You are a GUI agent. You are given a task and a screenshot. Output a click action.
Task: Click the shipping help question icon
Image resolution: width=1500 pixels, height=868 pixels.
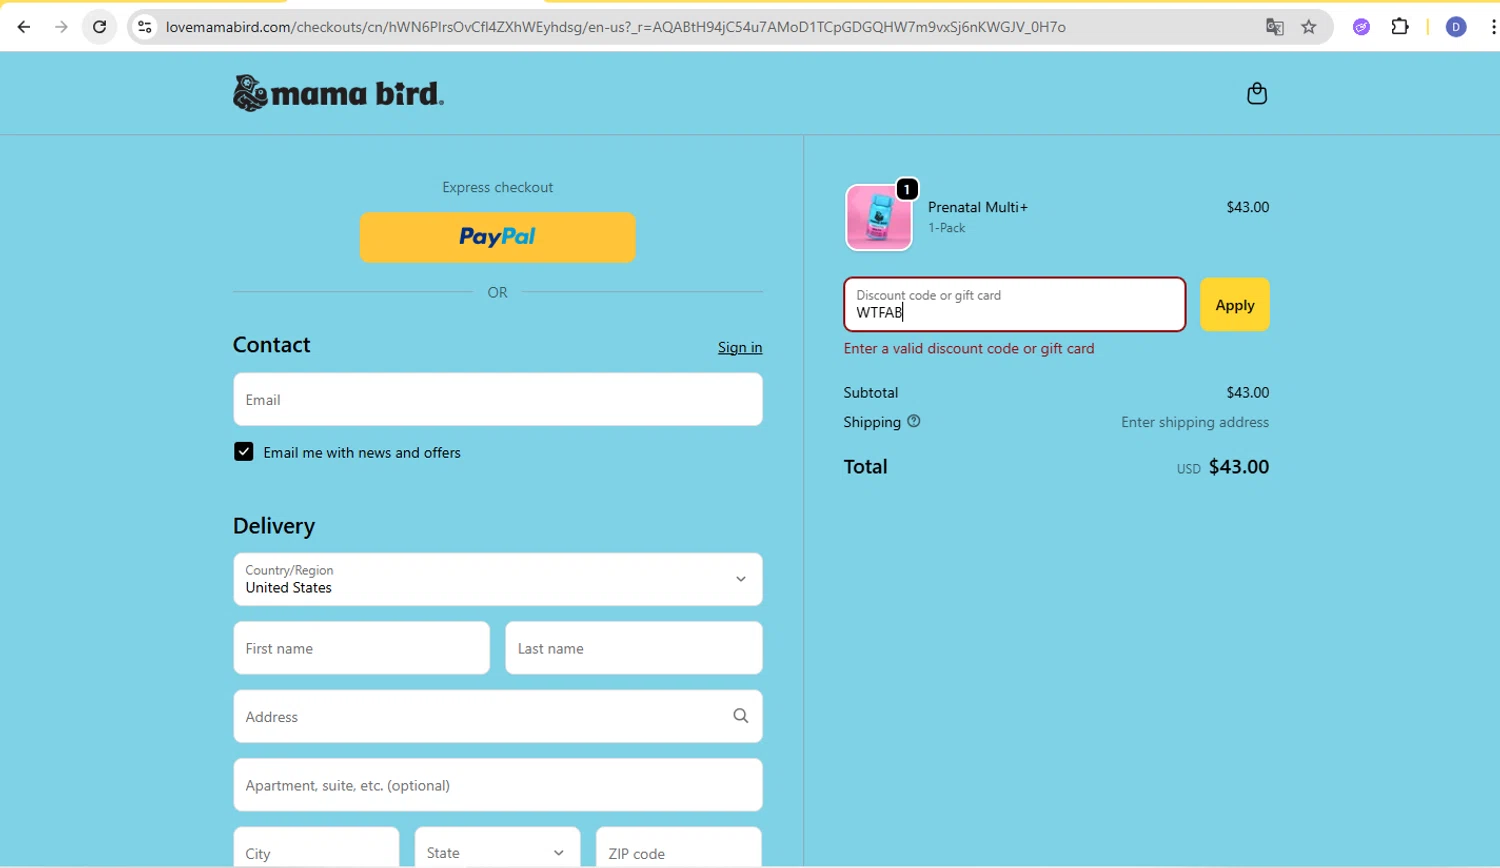click(913, 421)
